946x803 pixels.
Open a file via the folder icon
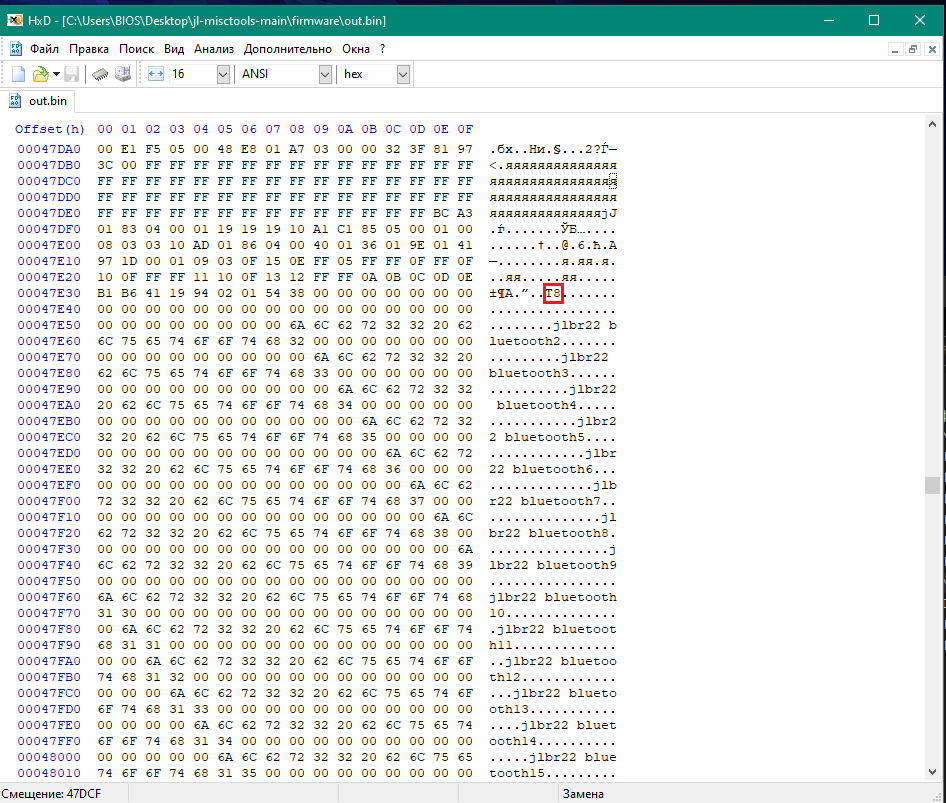point(40,74)
